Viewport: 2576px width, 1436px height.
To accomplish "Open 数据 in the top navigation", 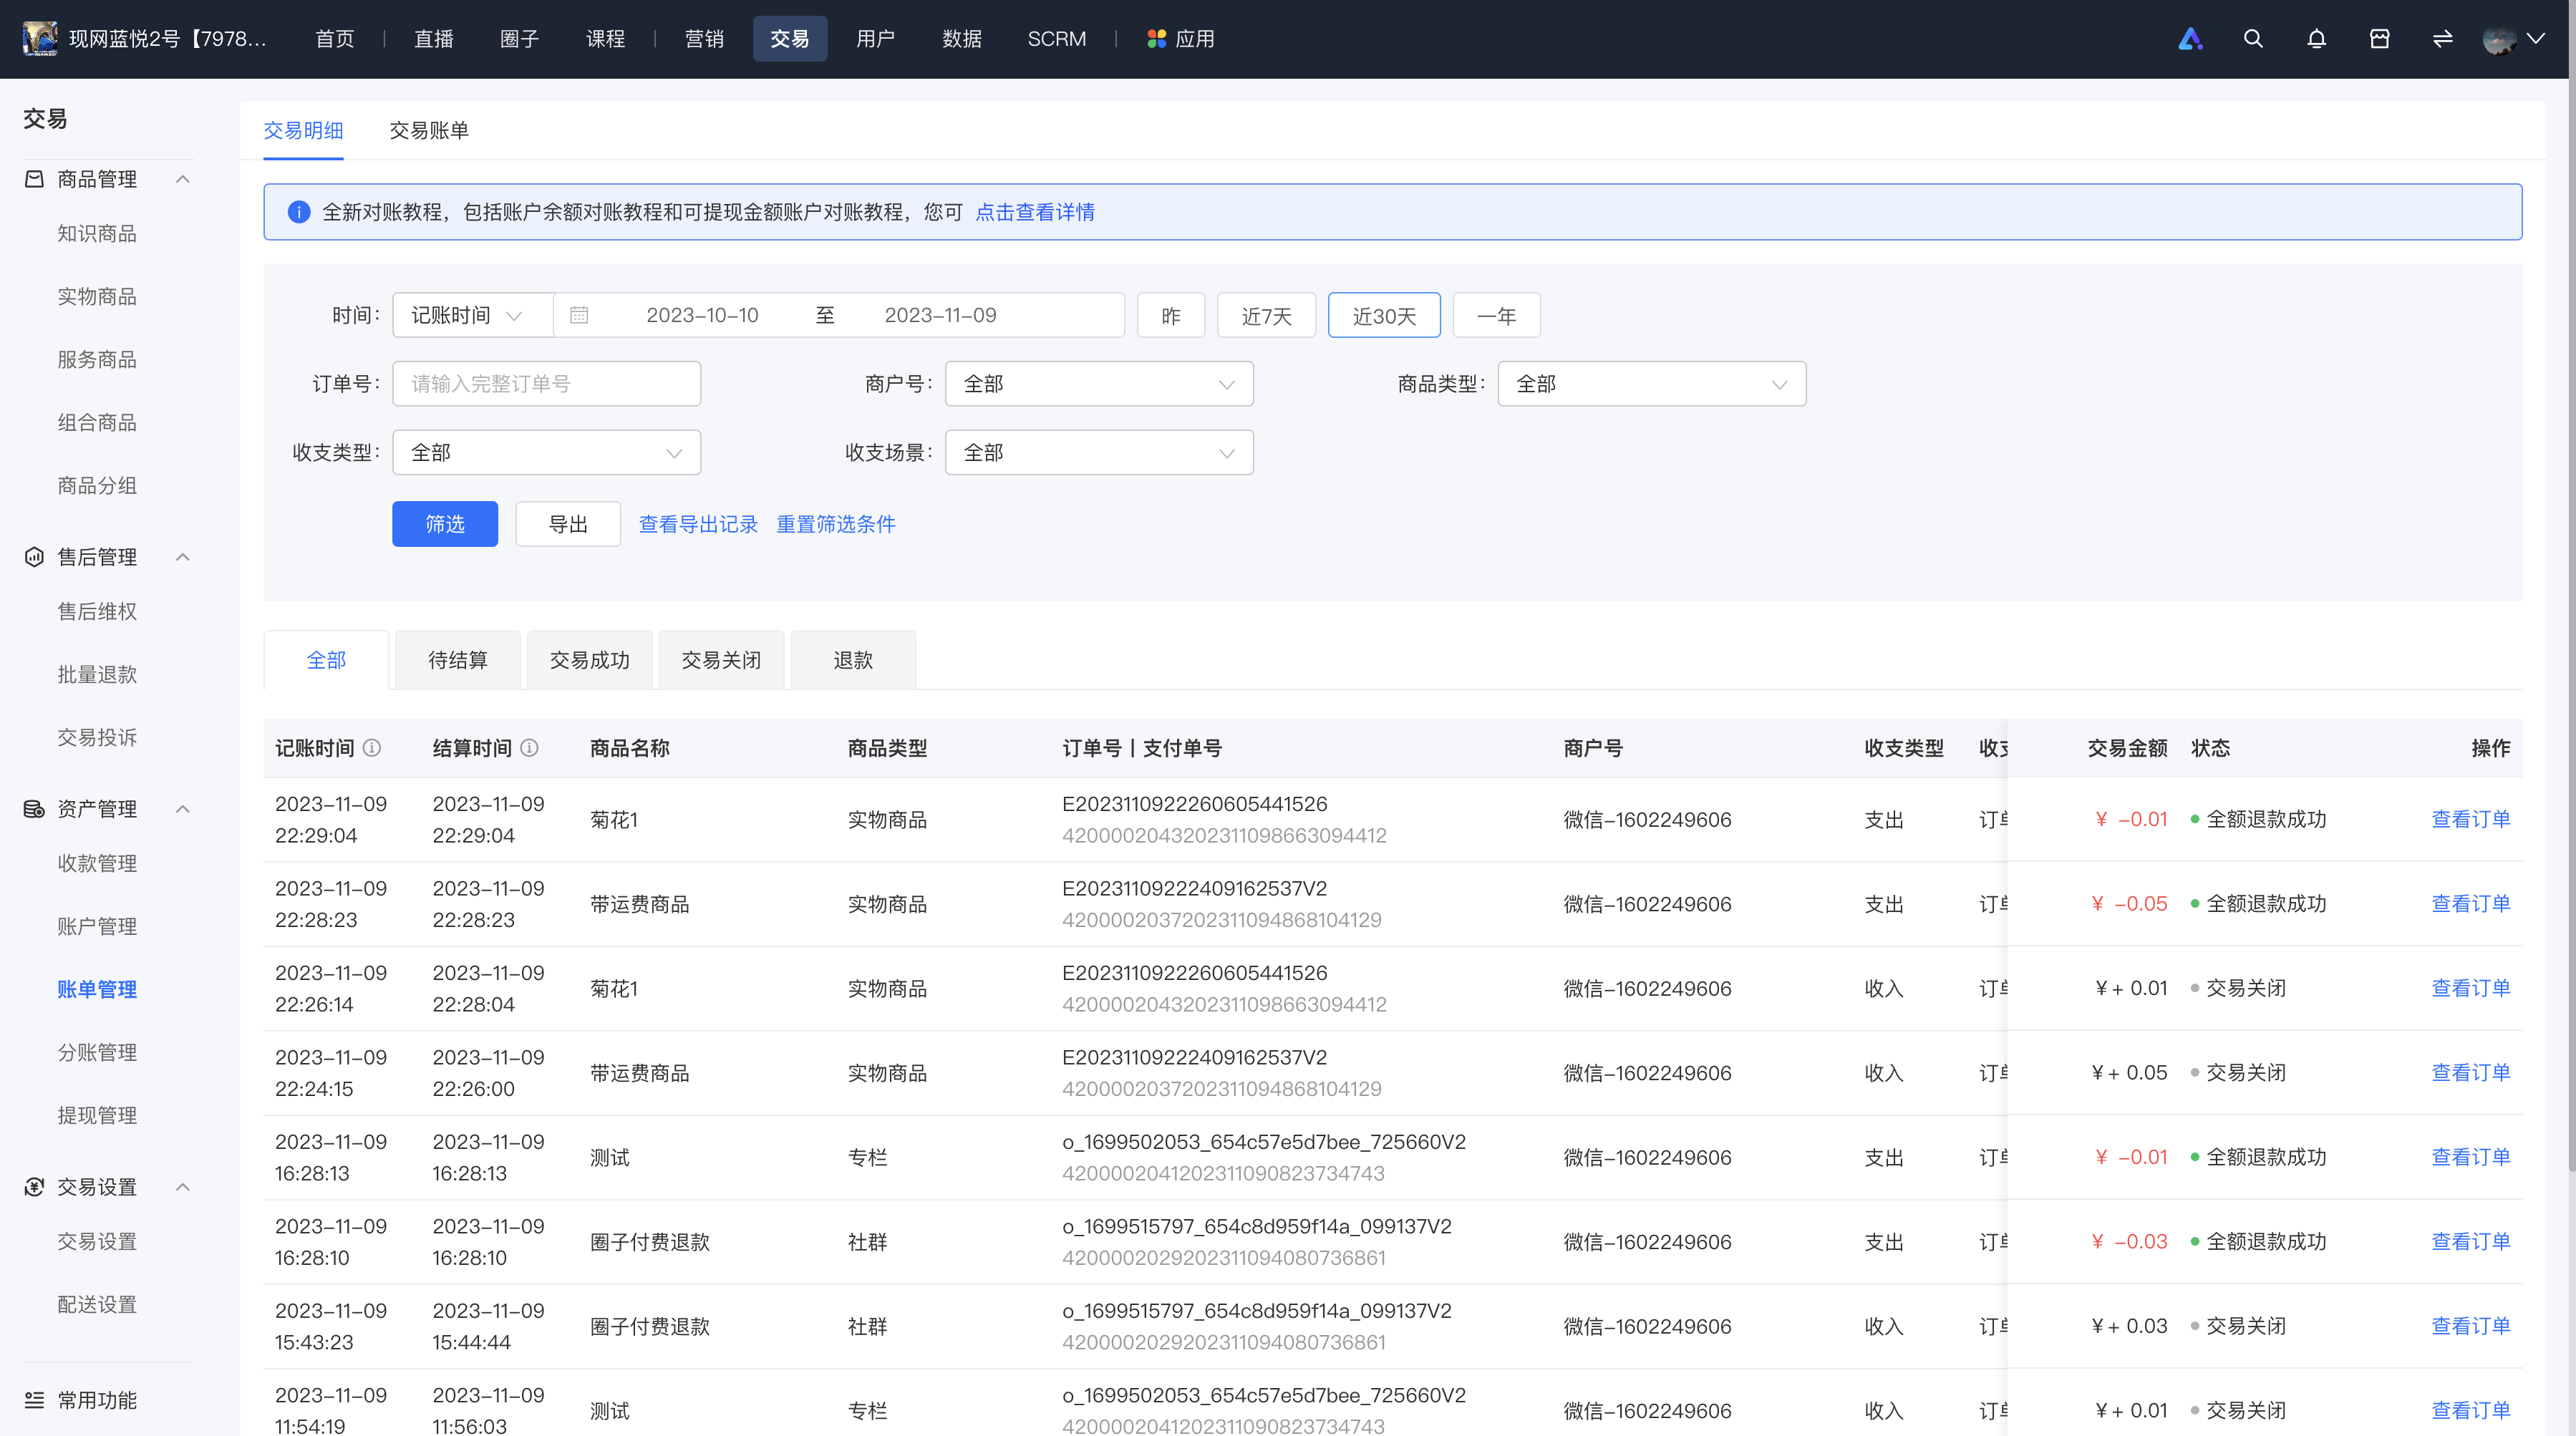I will point(962,39).
